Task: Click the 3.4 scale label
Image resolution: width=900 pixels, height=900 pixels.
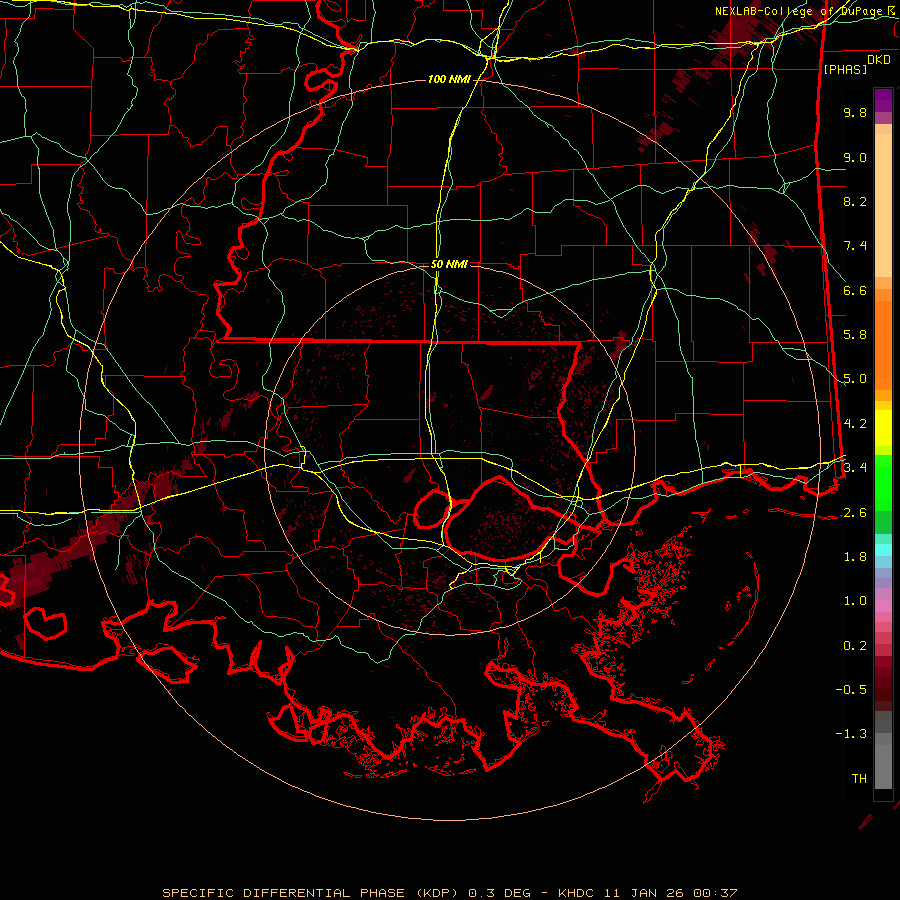Action: (855, 468)
